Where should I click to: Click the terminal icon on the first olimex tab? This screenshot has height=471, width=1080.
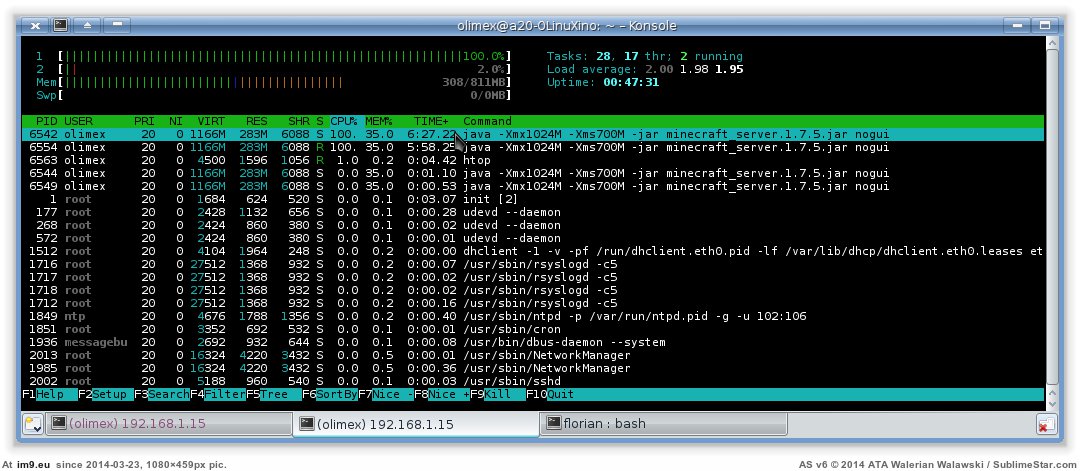pyautogui.click(x=59, y=424)
